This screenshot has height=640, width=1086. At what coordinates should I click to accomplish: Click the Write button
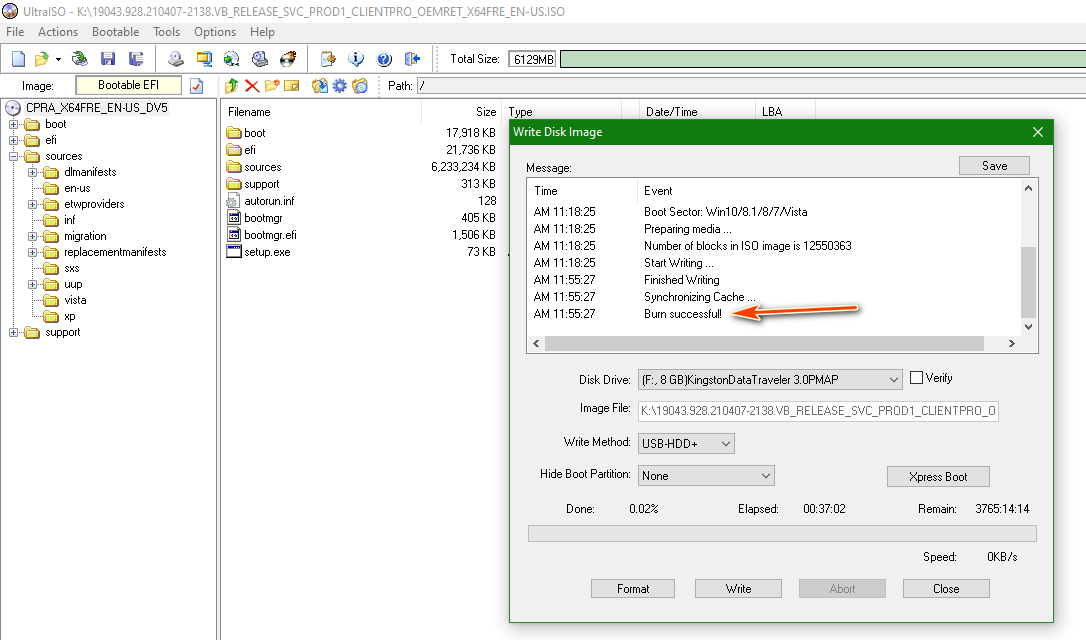click(x=738, y=589)
